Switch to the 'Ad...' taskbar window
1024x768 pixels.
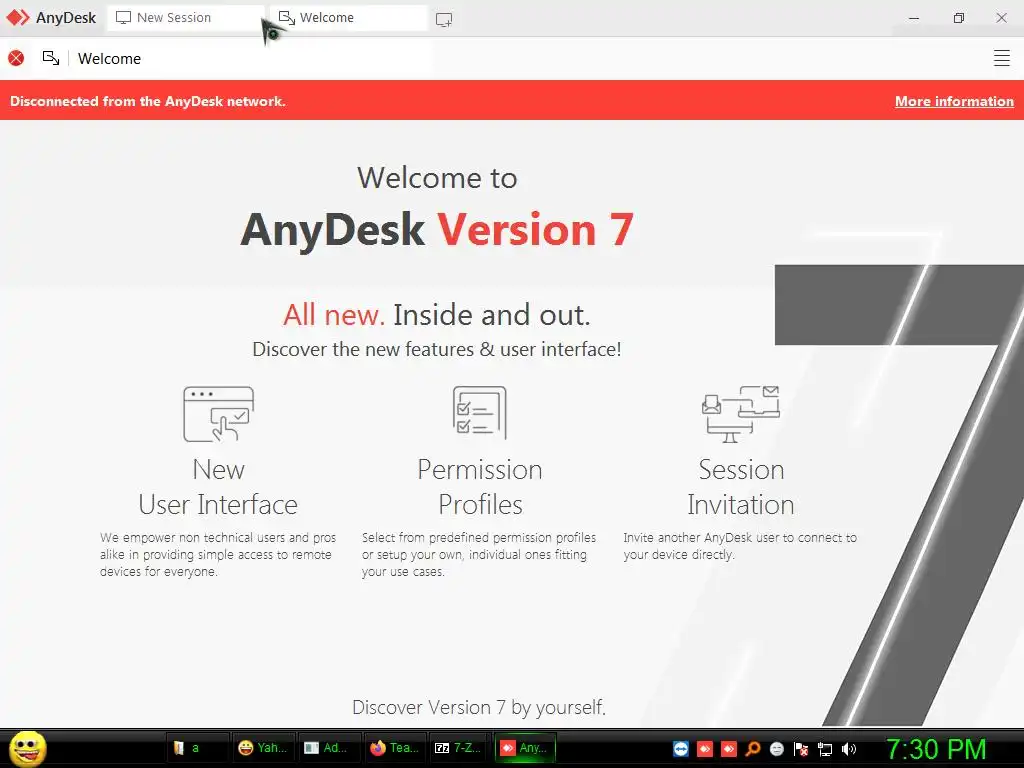(330, 748)
